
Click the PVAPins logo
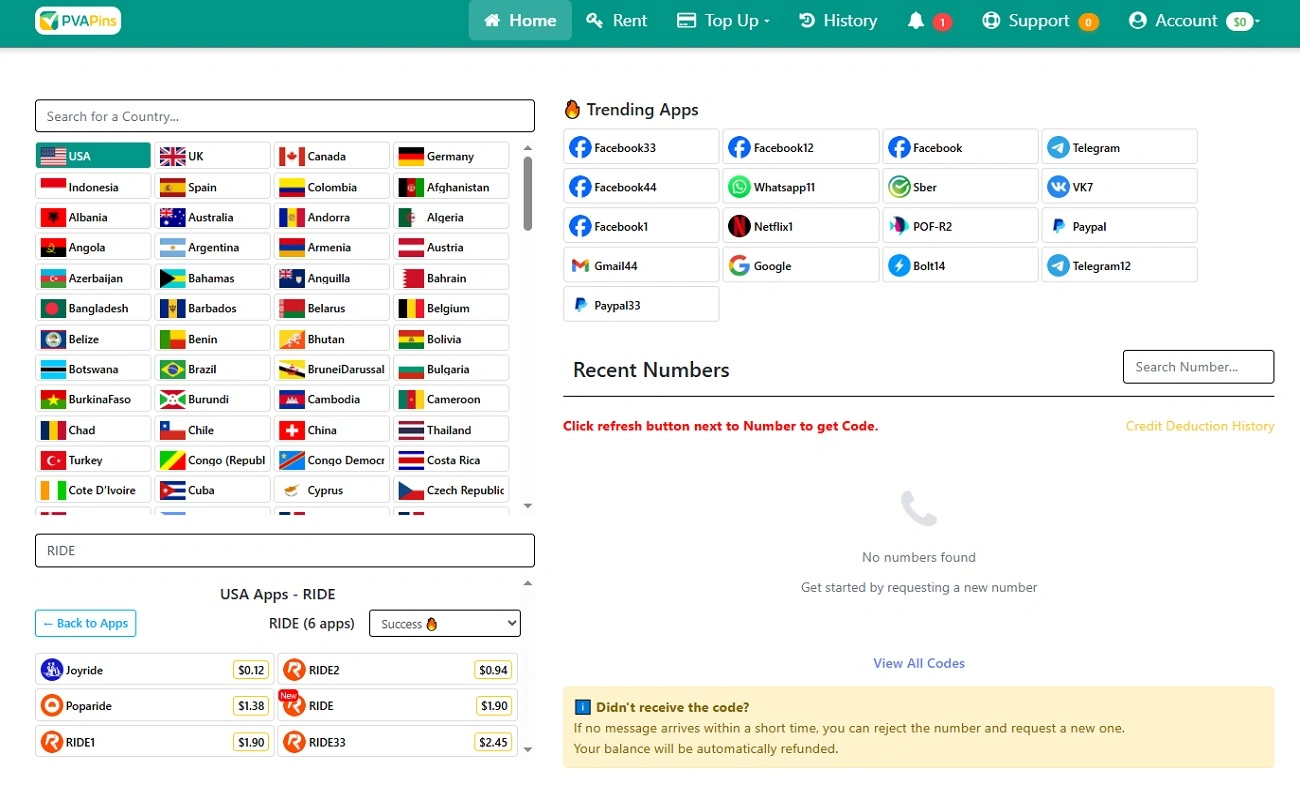coord(78,20)
